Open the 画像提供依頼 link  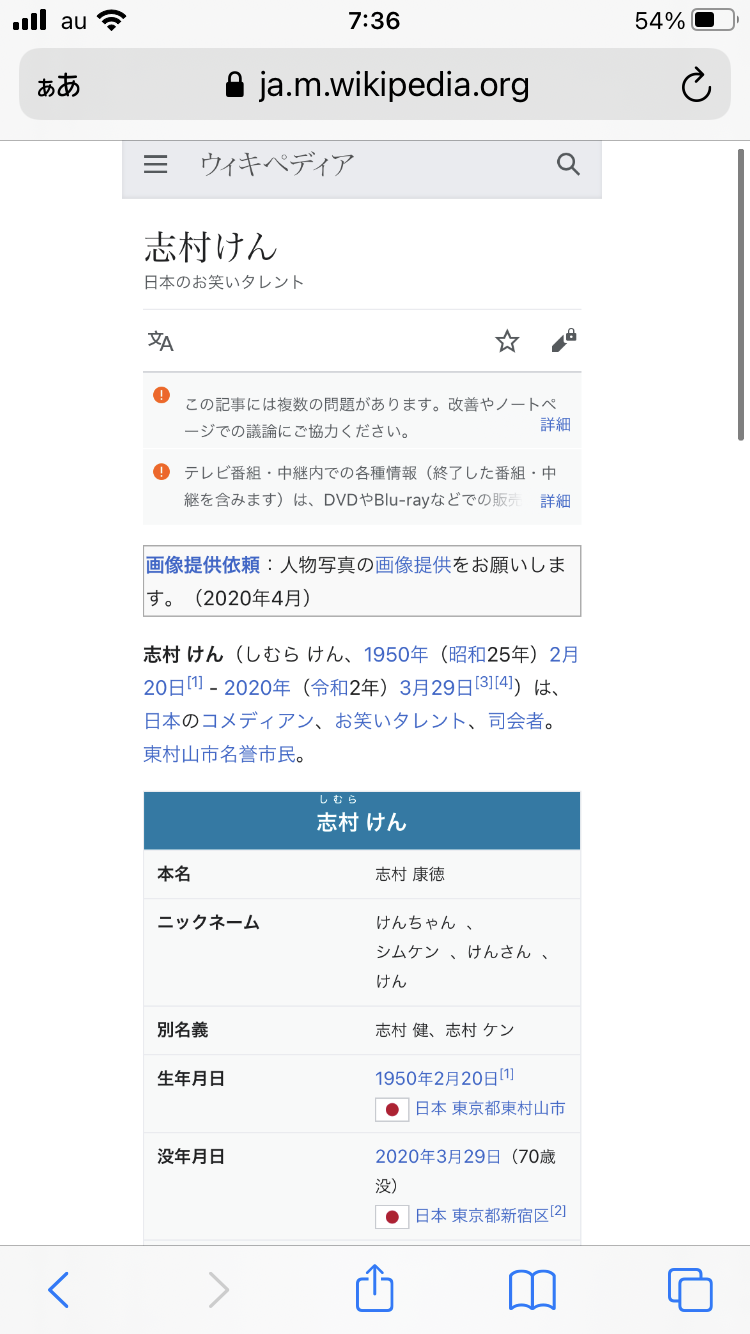[x=203, y=565]
